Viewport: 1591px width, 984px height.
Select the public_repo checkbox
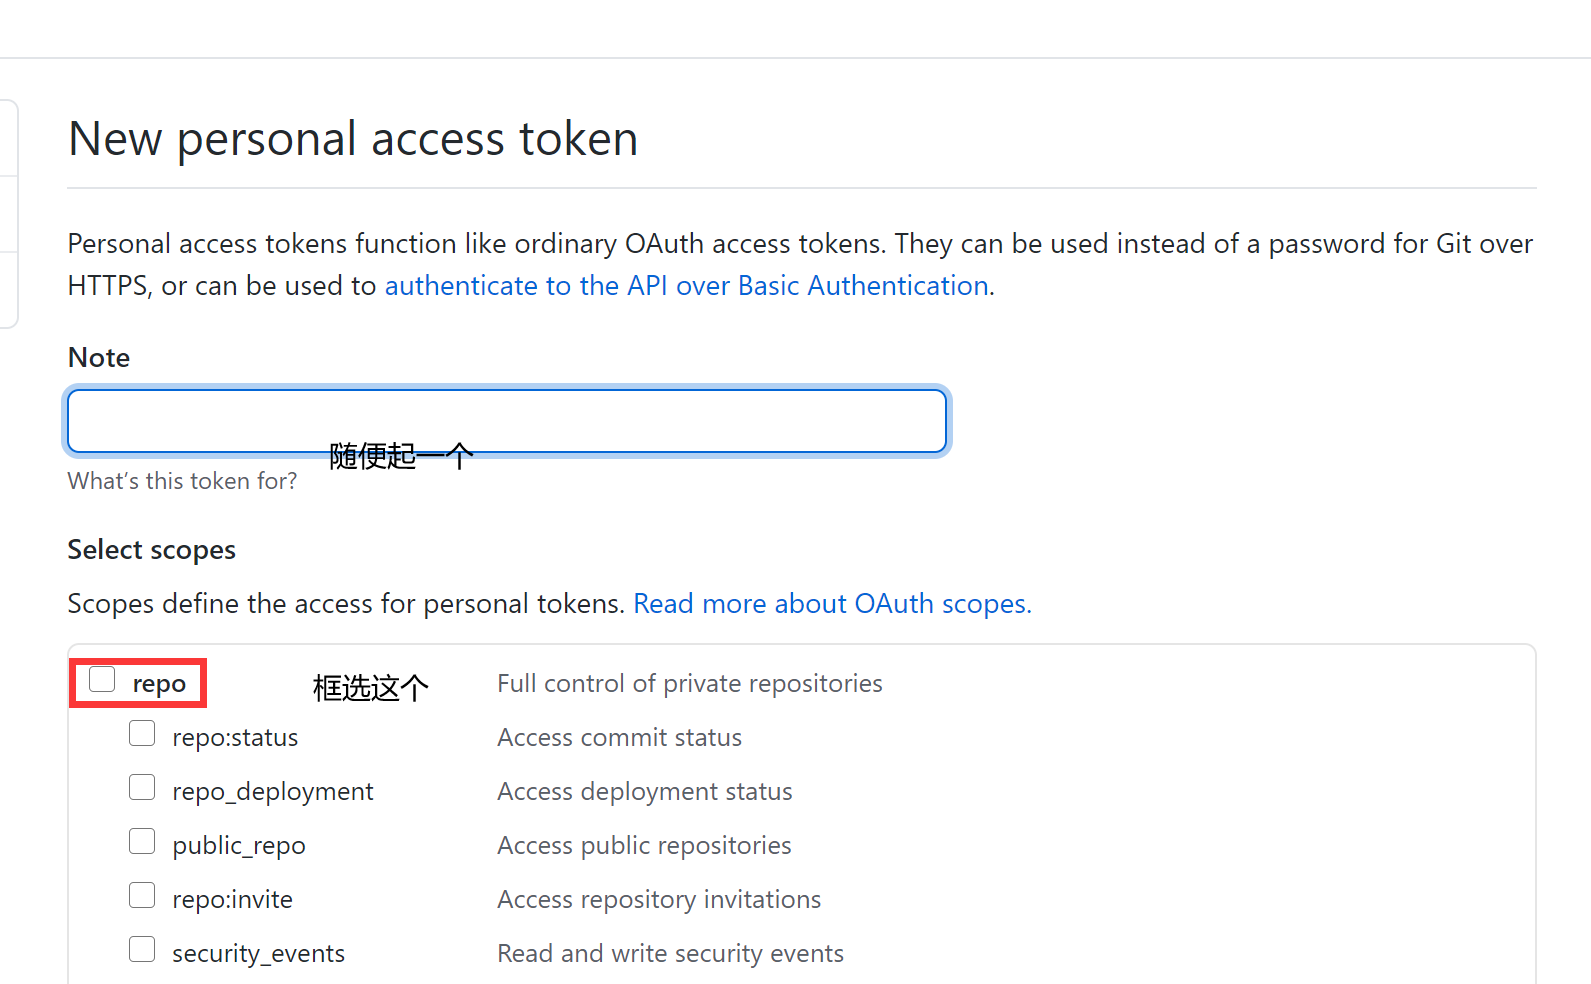click(142, 842)
